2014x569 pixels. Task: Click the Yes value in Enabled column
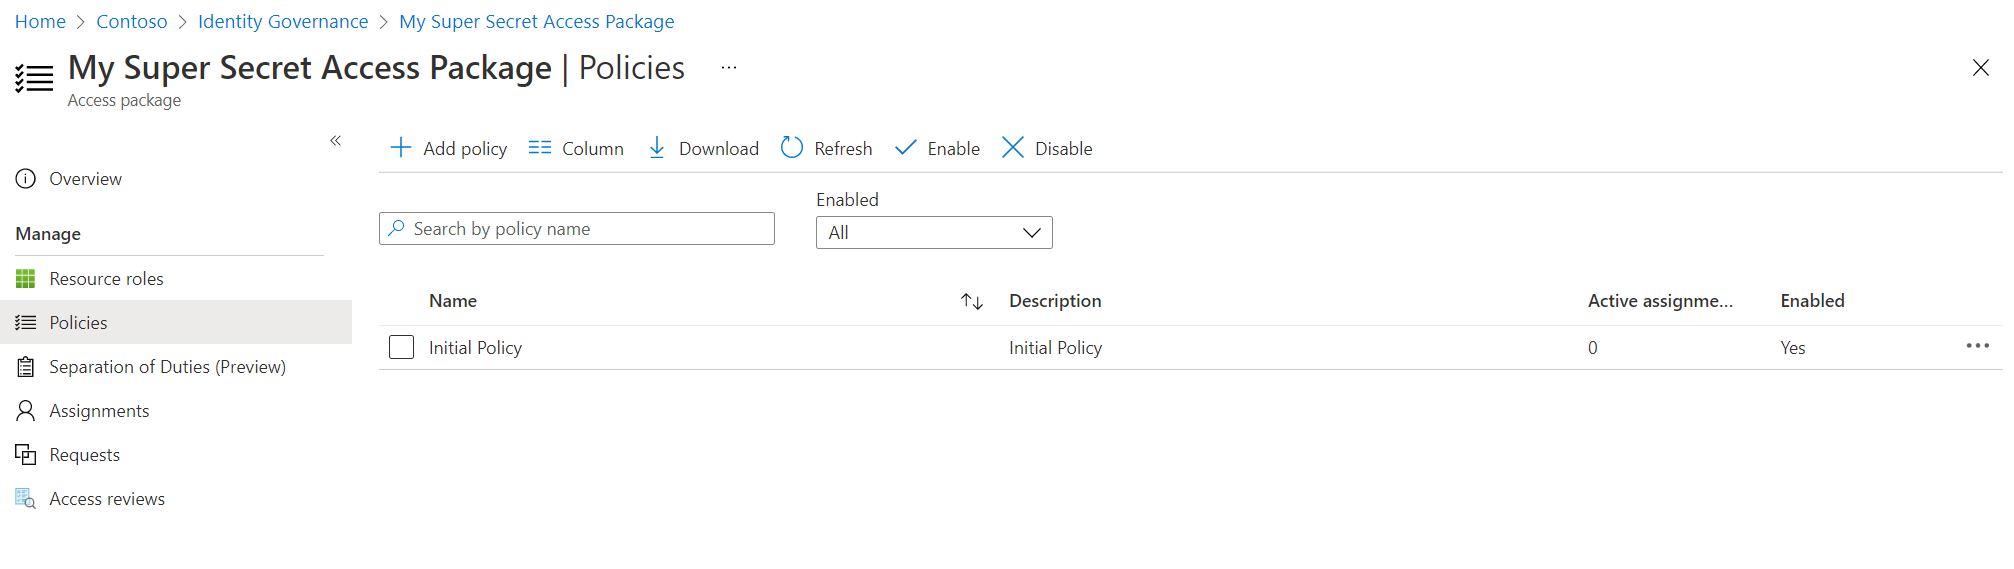1793,347
